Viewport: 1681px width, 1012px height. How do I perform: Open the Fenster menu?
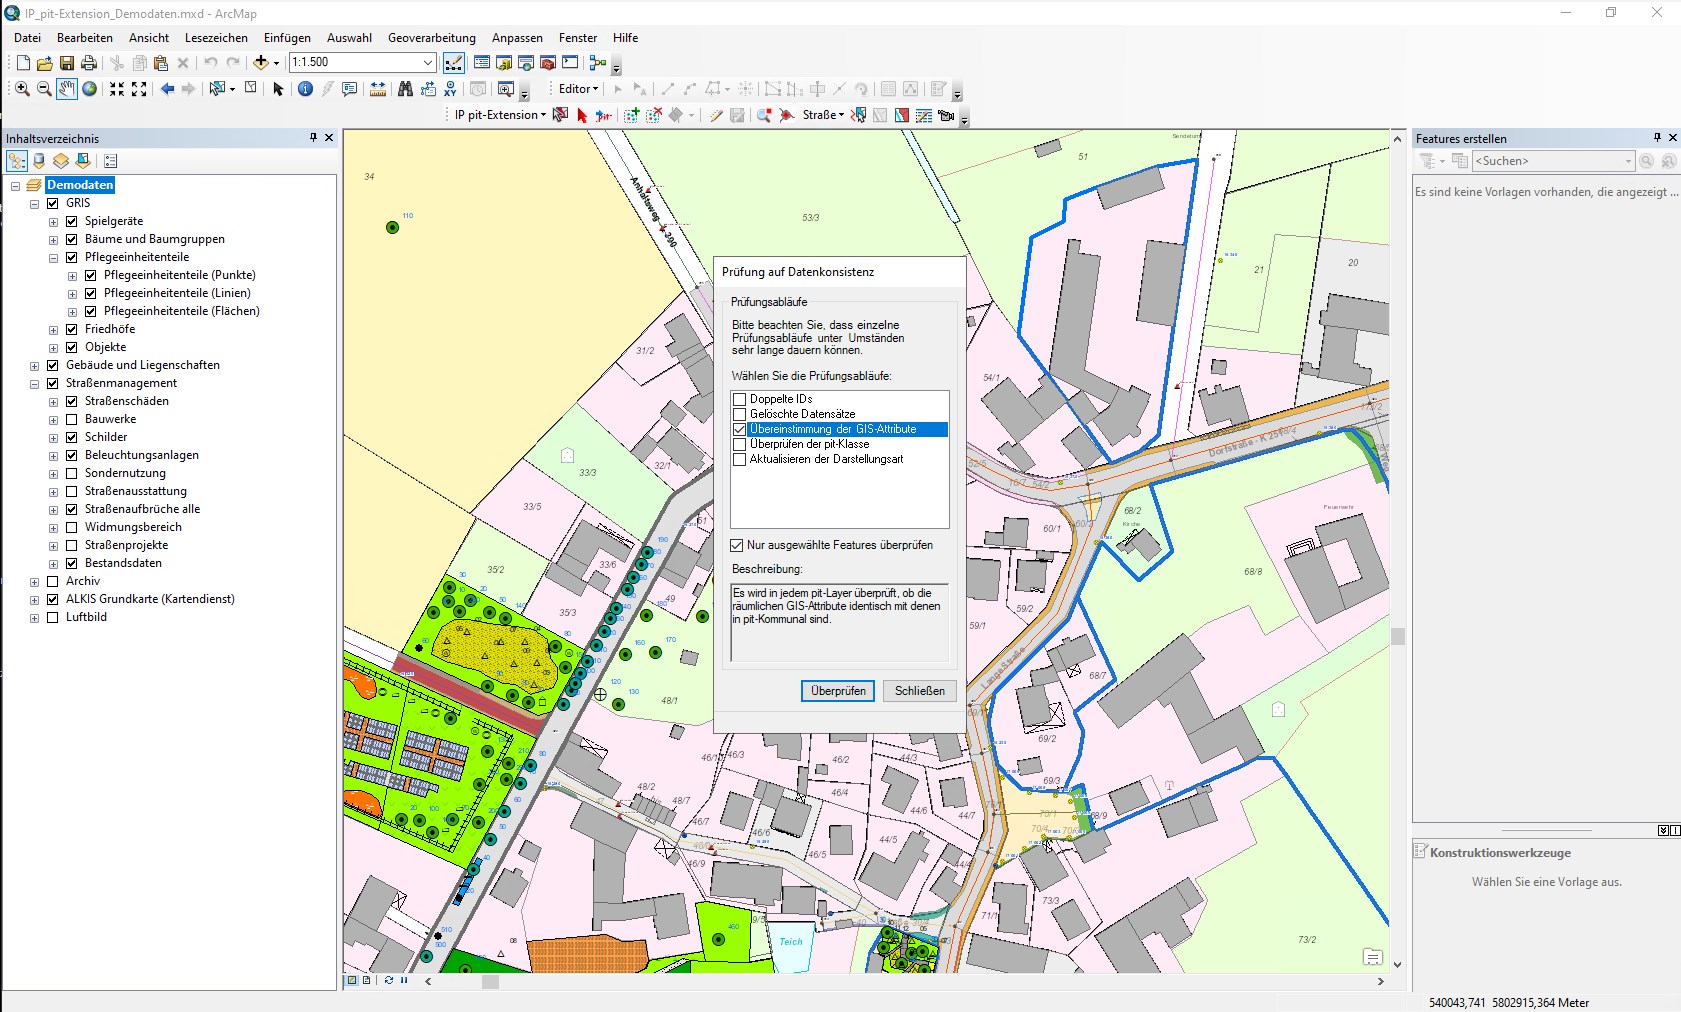point(577,37)
